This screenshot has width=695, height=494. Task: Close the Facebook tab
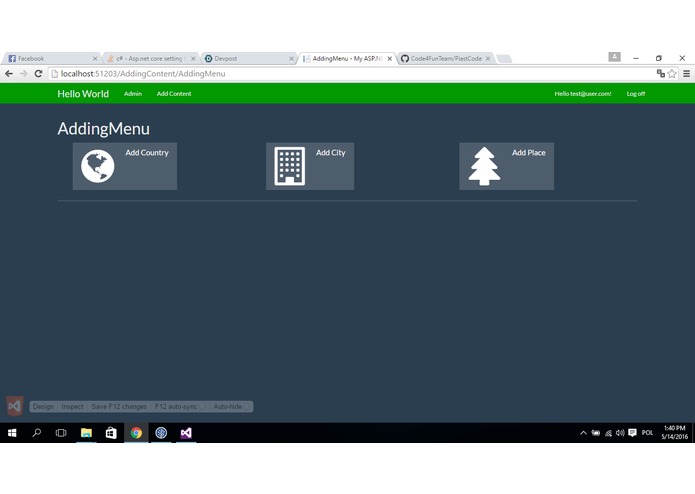(95, 58)
